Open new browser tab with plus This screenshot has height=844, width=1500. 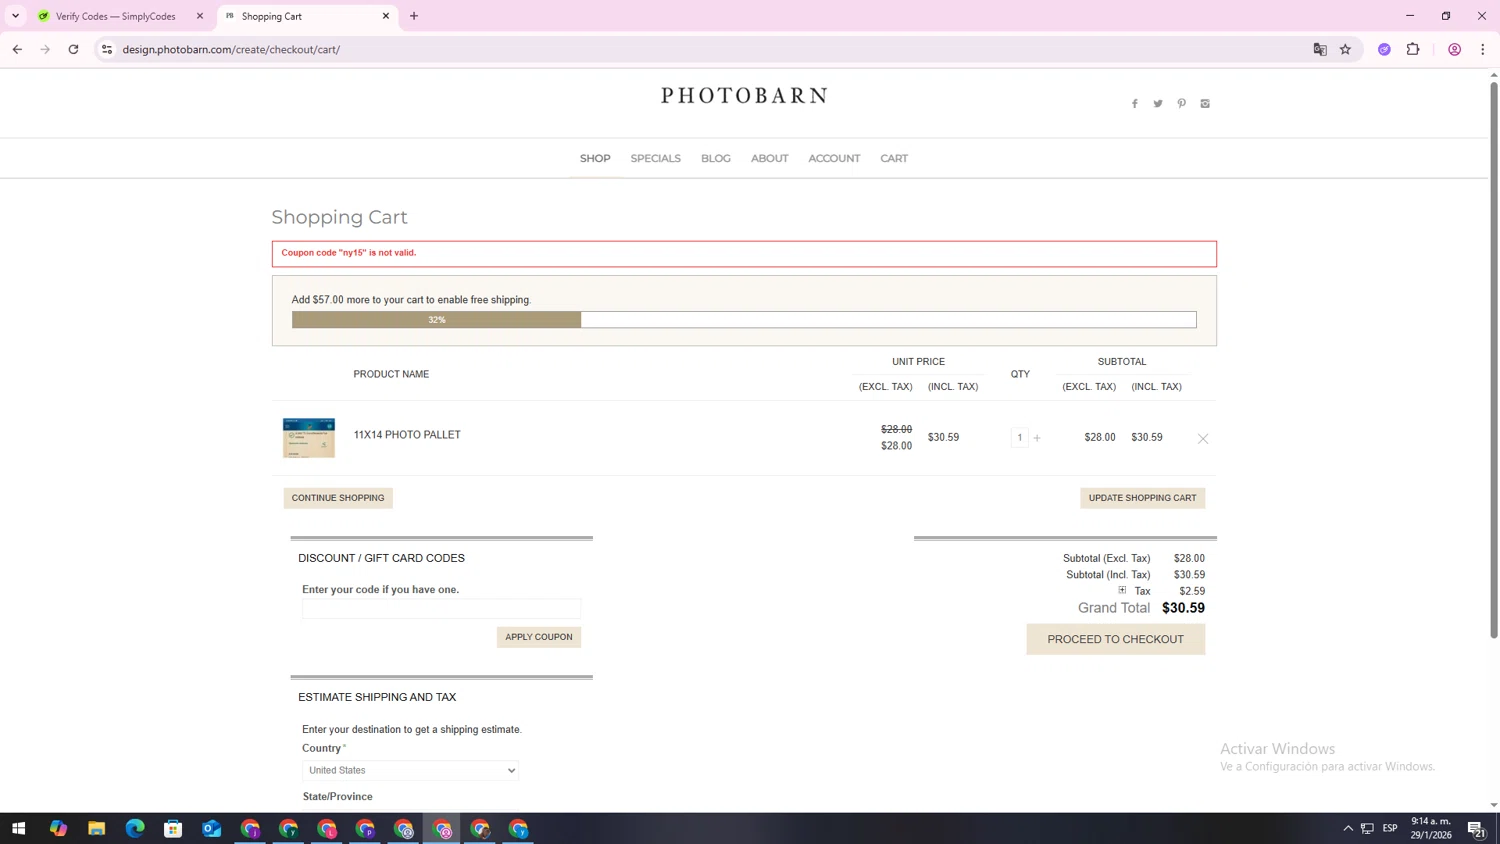(414, 16)
